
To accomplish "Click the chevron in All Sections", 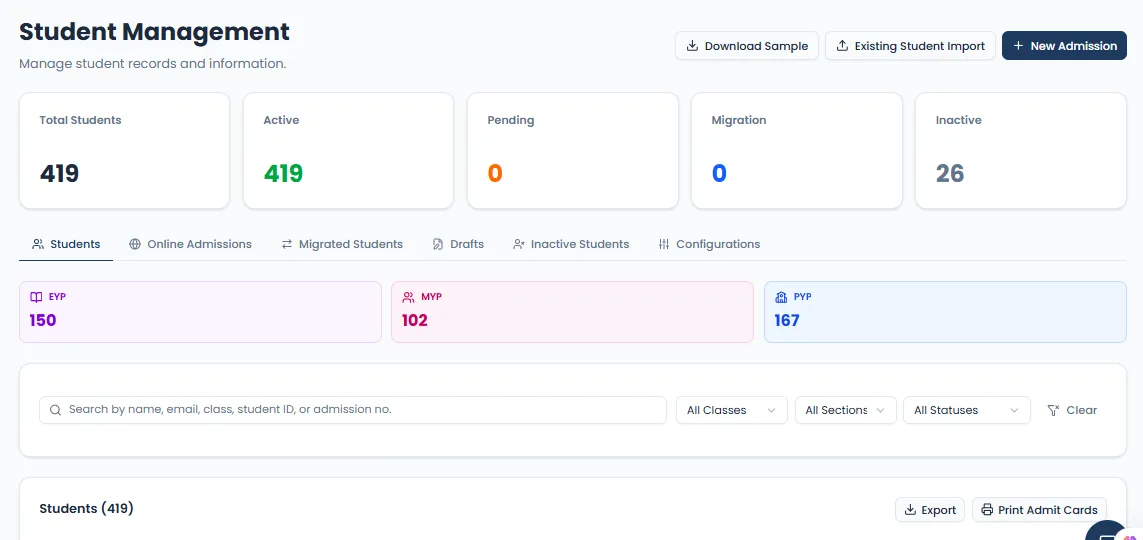I will [x=881, y=410].
